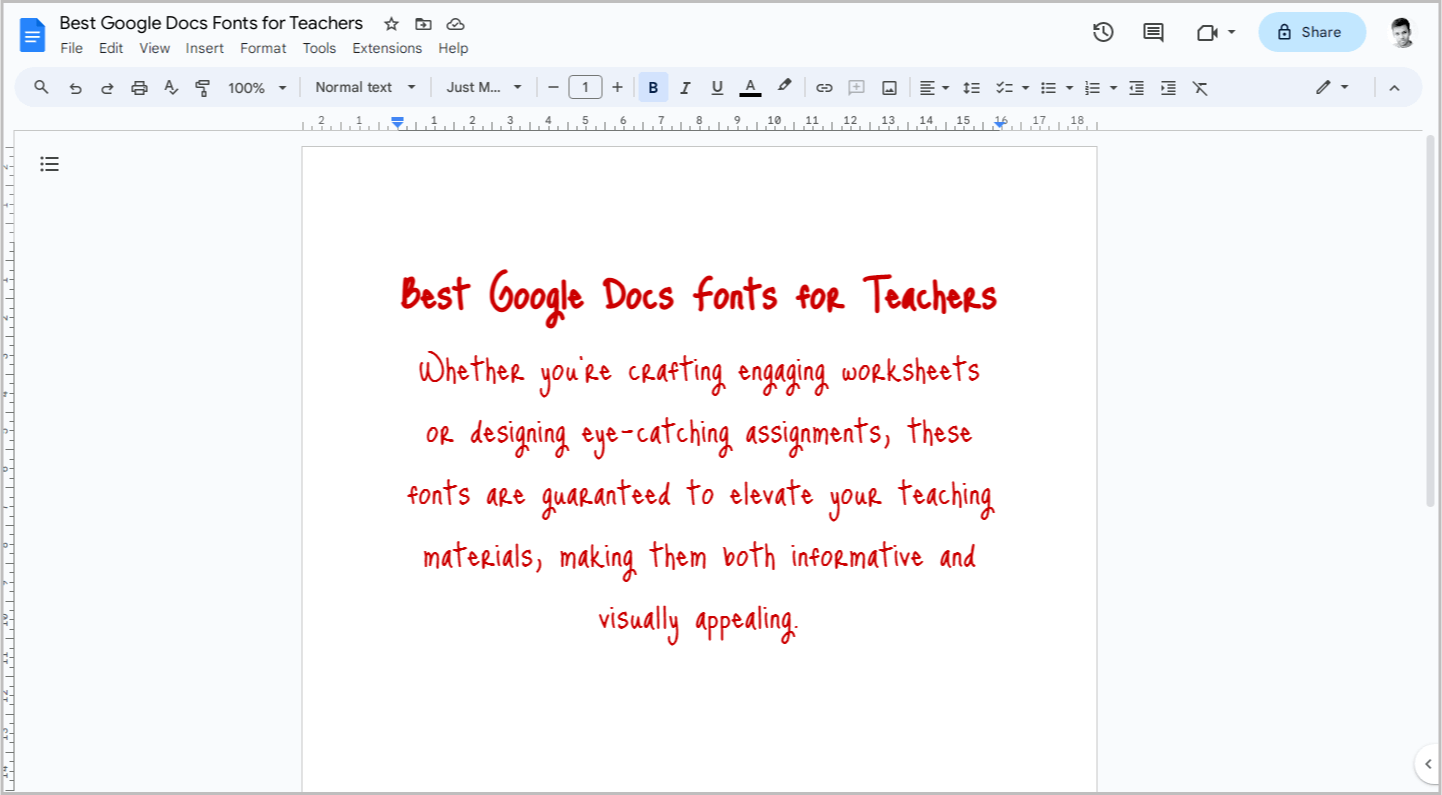The height and width of the screenshot is (795, 1442).
Task: Increase the indent
Action: [1168, 88]
